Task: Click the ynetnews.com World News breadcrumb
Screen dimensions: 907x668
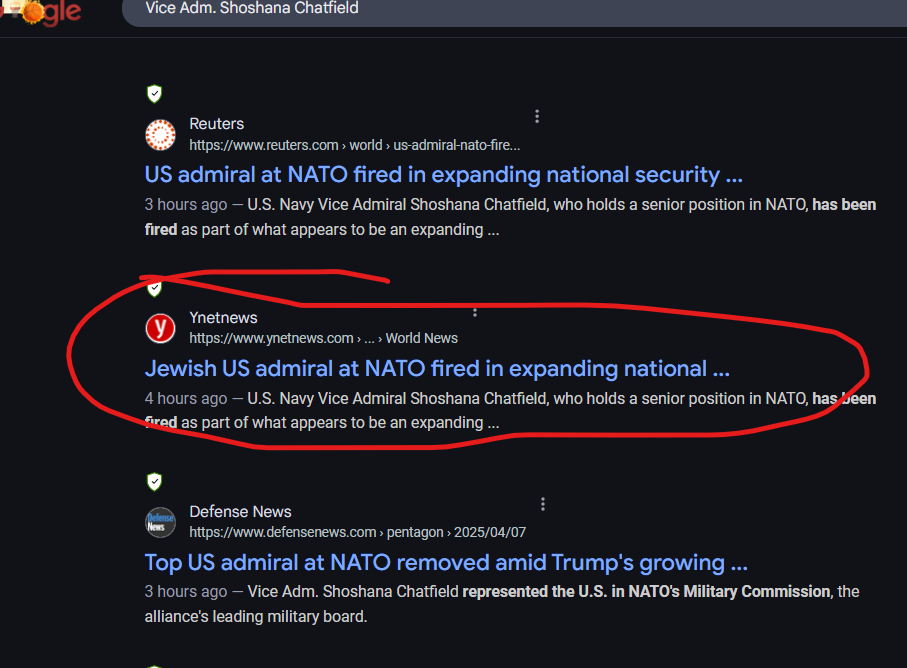Action: (323, 338)
